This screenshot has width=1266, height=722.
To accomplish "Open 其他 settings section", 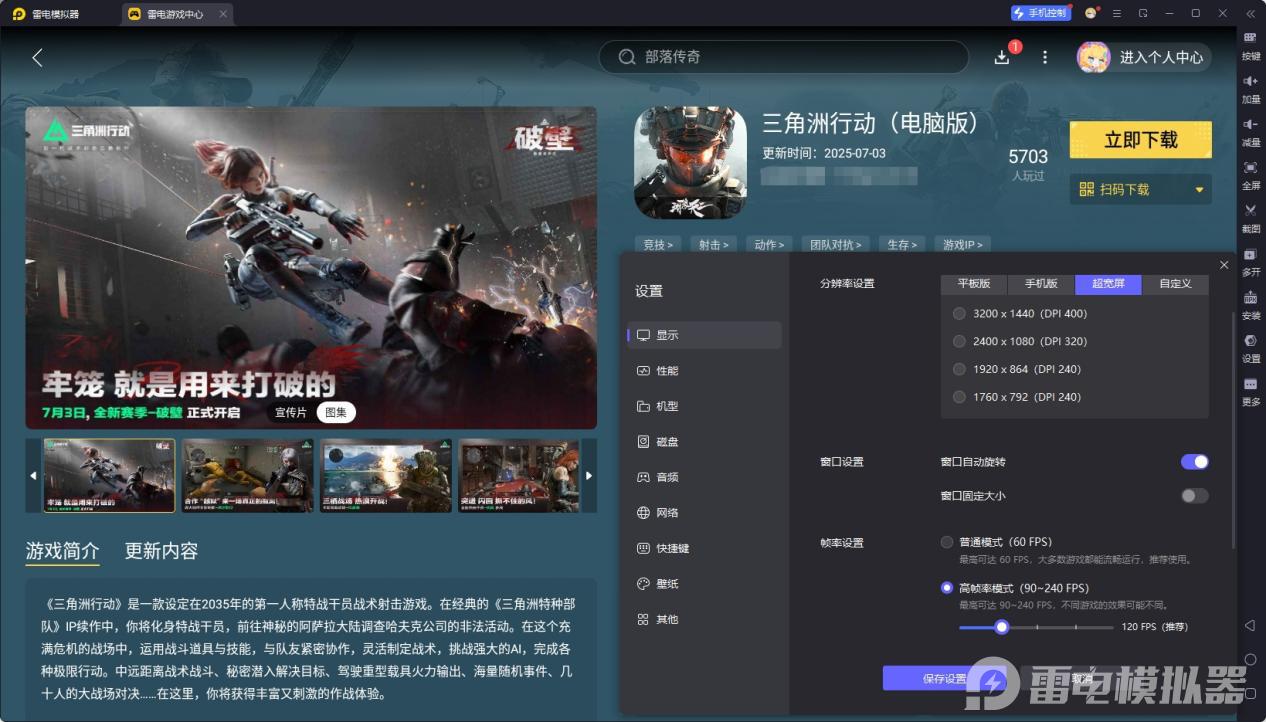I will [705, 619].
